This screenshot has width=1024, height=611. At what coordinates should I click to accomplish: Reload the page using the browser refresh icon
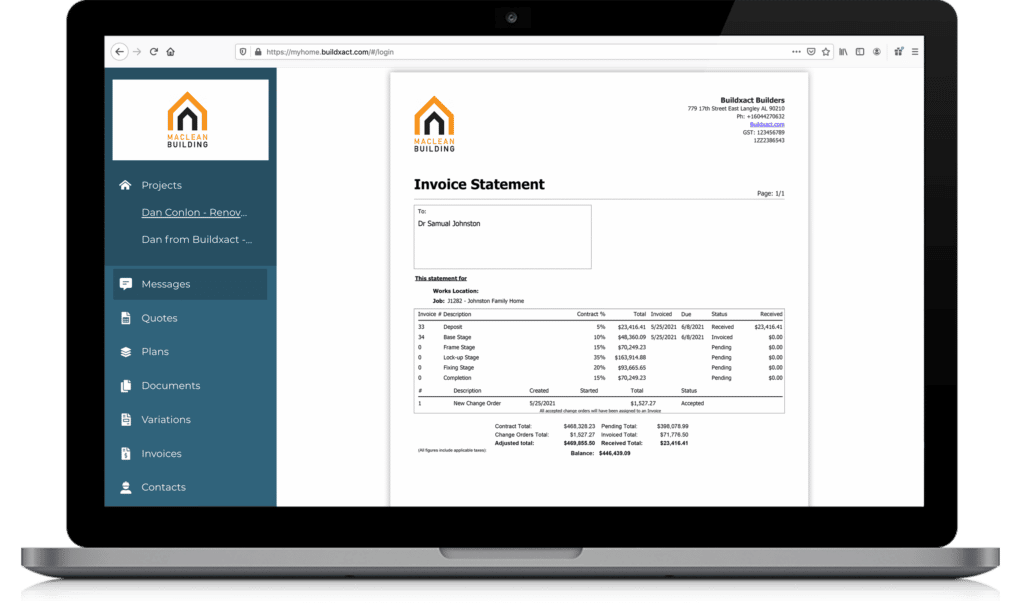pyautogui.click(x=152, y=51)
